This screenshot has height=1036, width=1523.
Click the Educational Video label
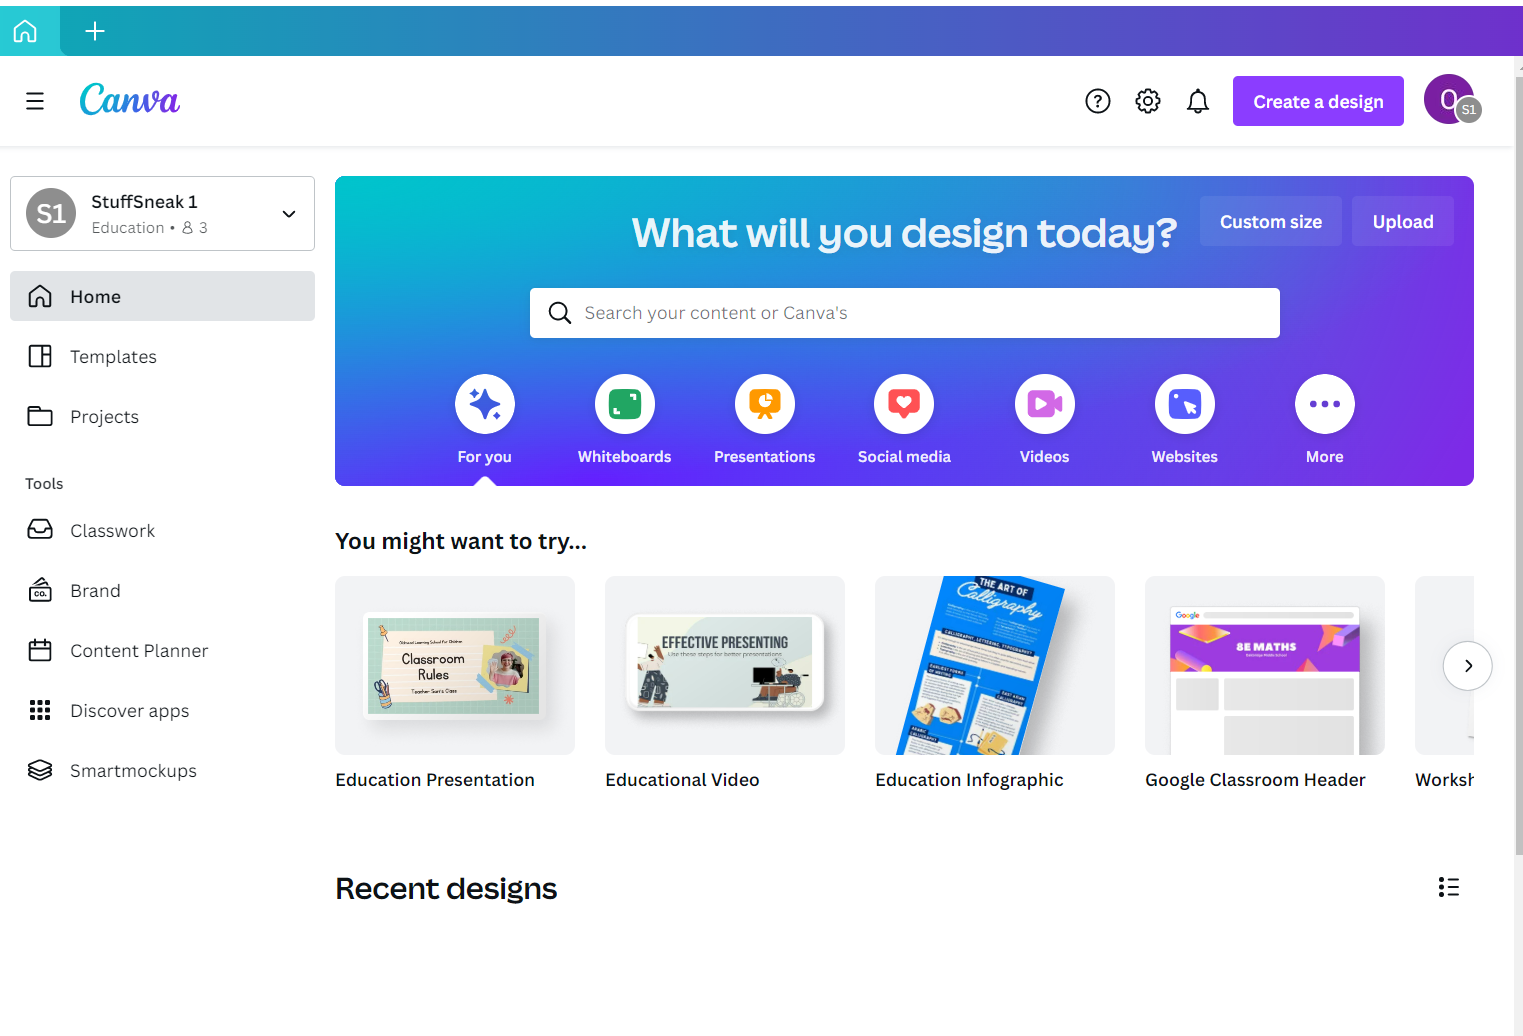coord(682,780)
